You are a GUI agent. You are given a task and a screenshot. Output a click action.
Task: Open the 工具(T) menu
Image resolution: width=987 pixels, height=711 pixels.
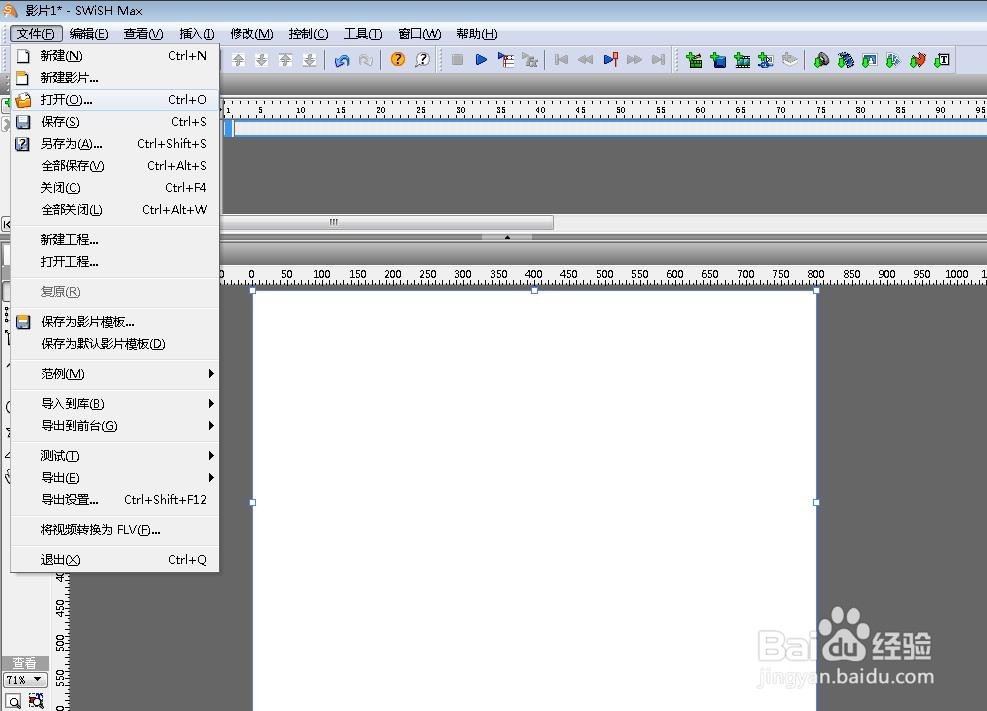click(x=363, y=34)
